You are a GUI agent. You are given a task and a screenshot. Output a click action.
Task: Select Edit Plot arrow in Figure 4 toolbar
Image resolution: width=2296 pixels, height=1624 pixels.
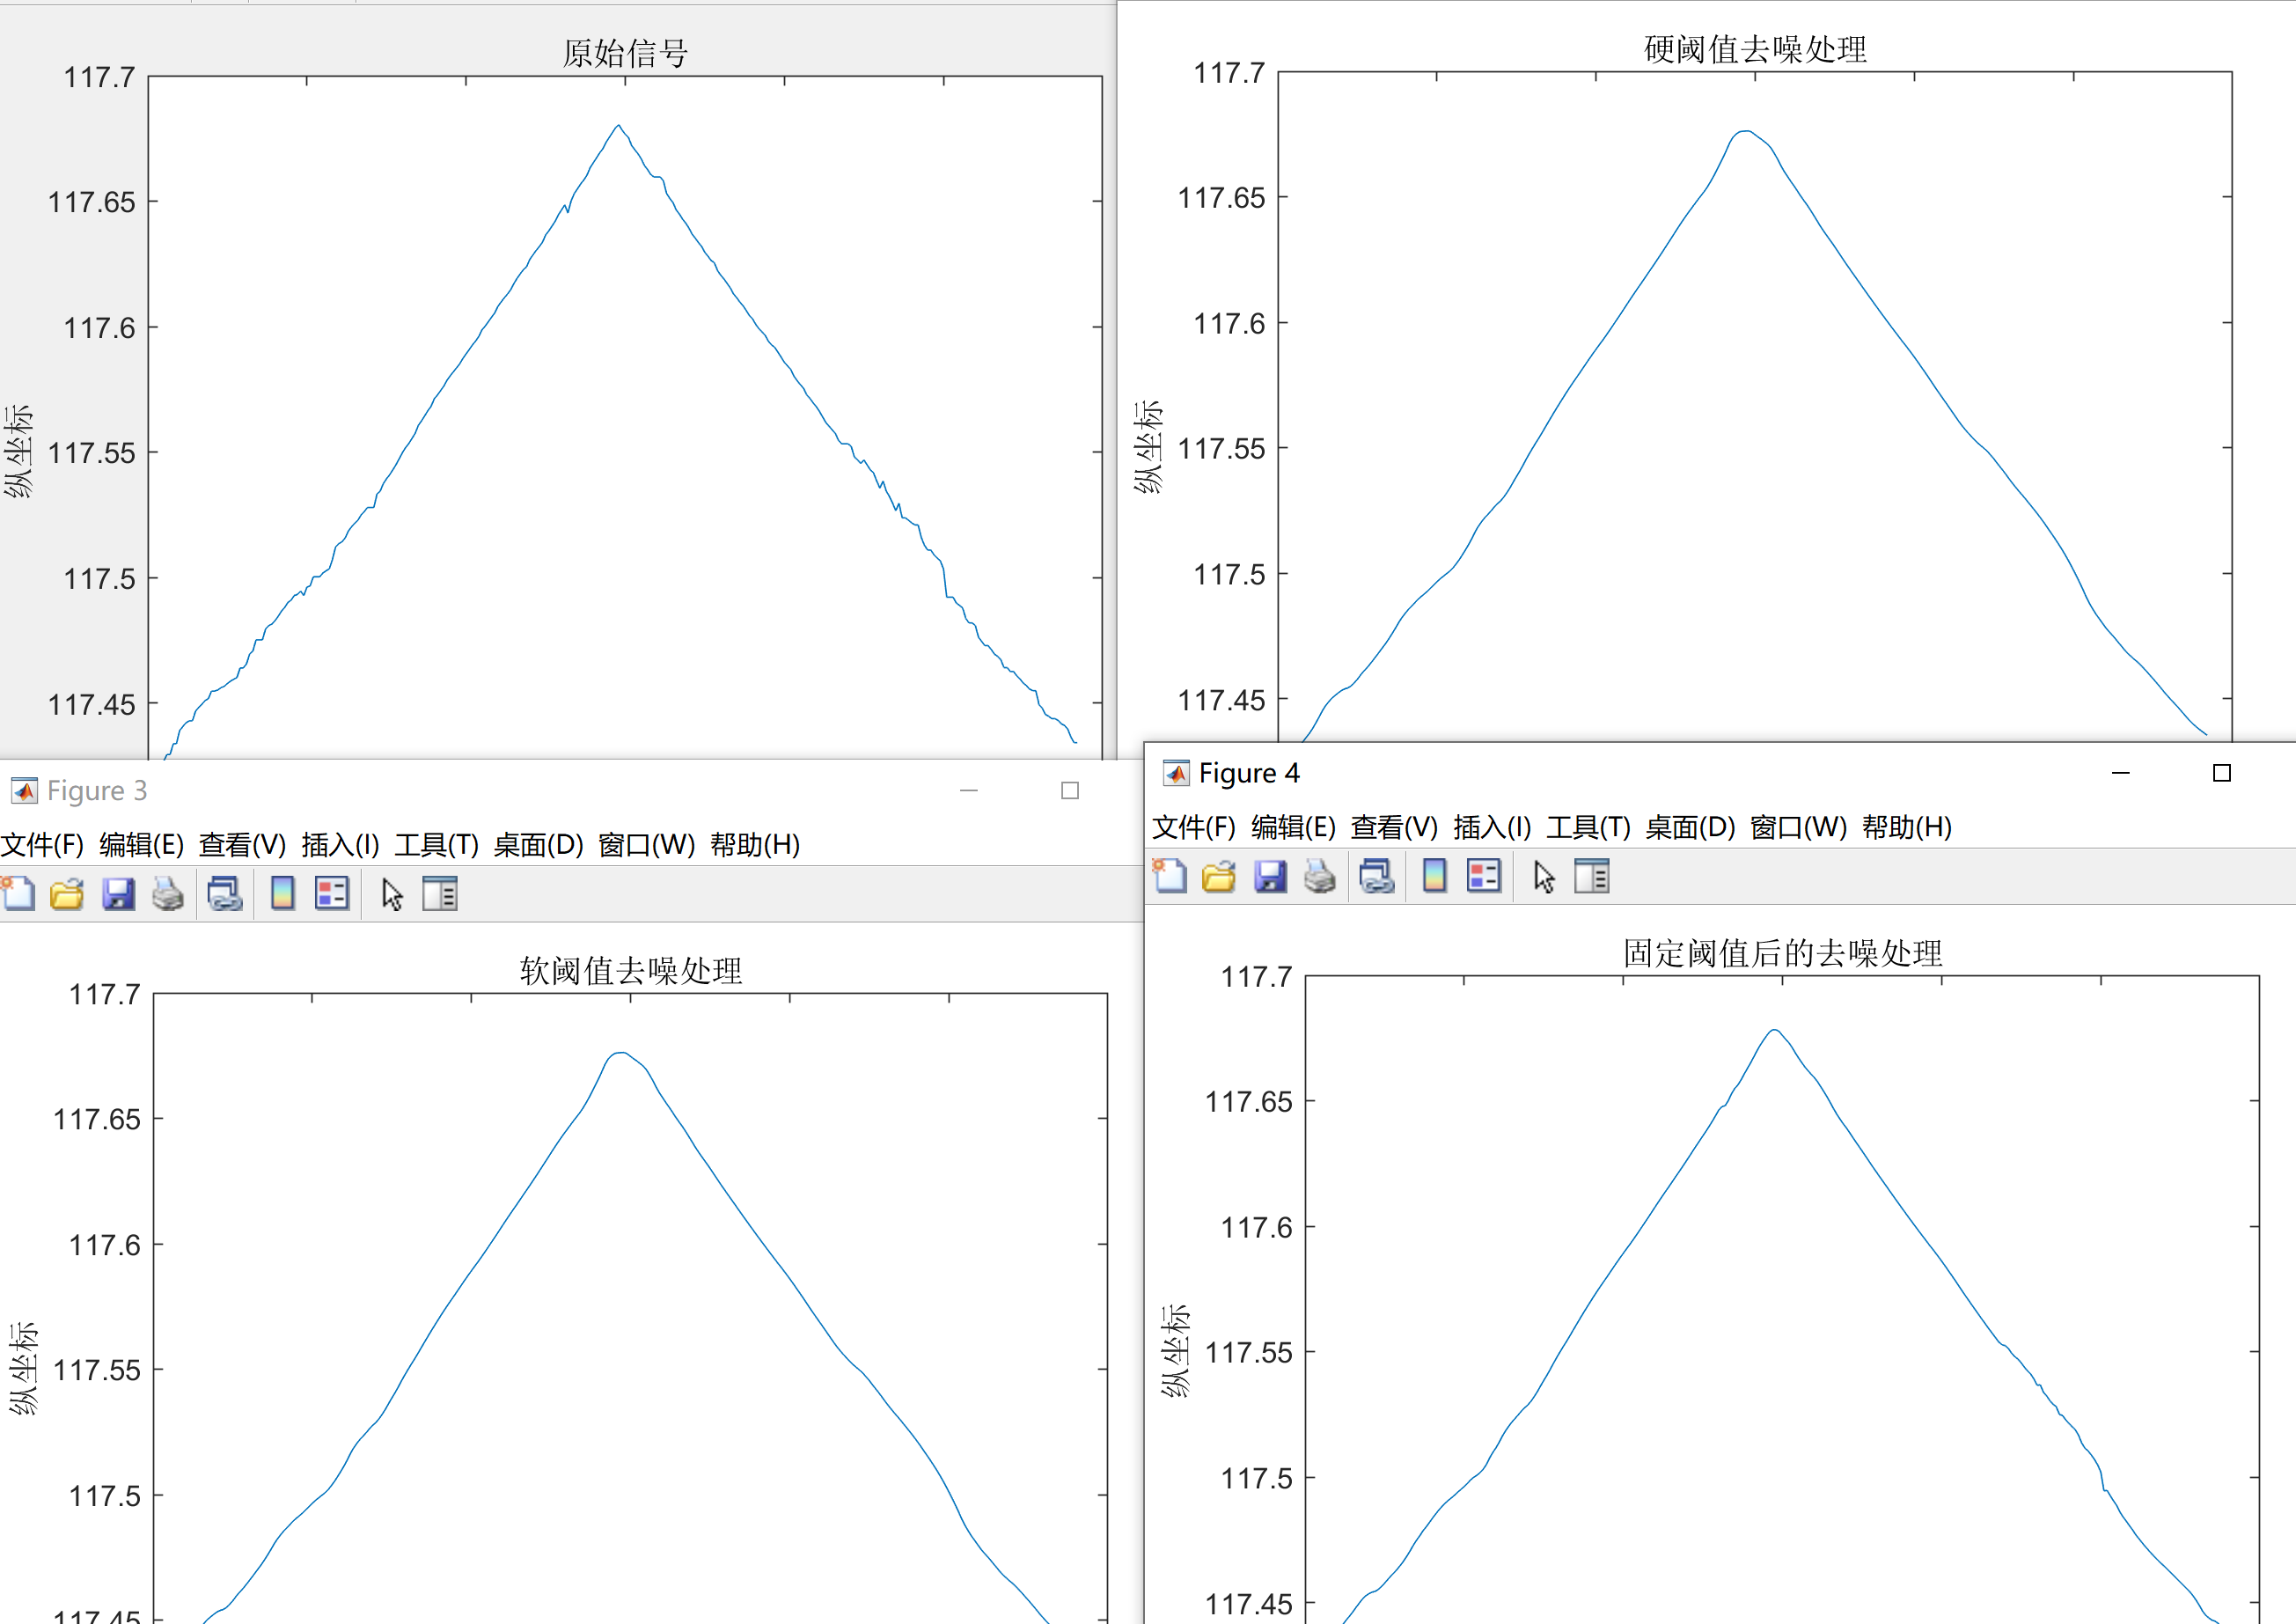click(x=1544, y=877)
